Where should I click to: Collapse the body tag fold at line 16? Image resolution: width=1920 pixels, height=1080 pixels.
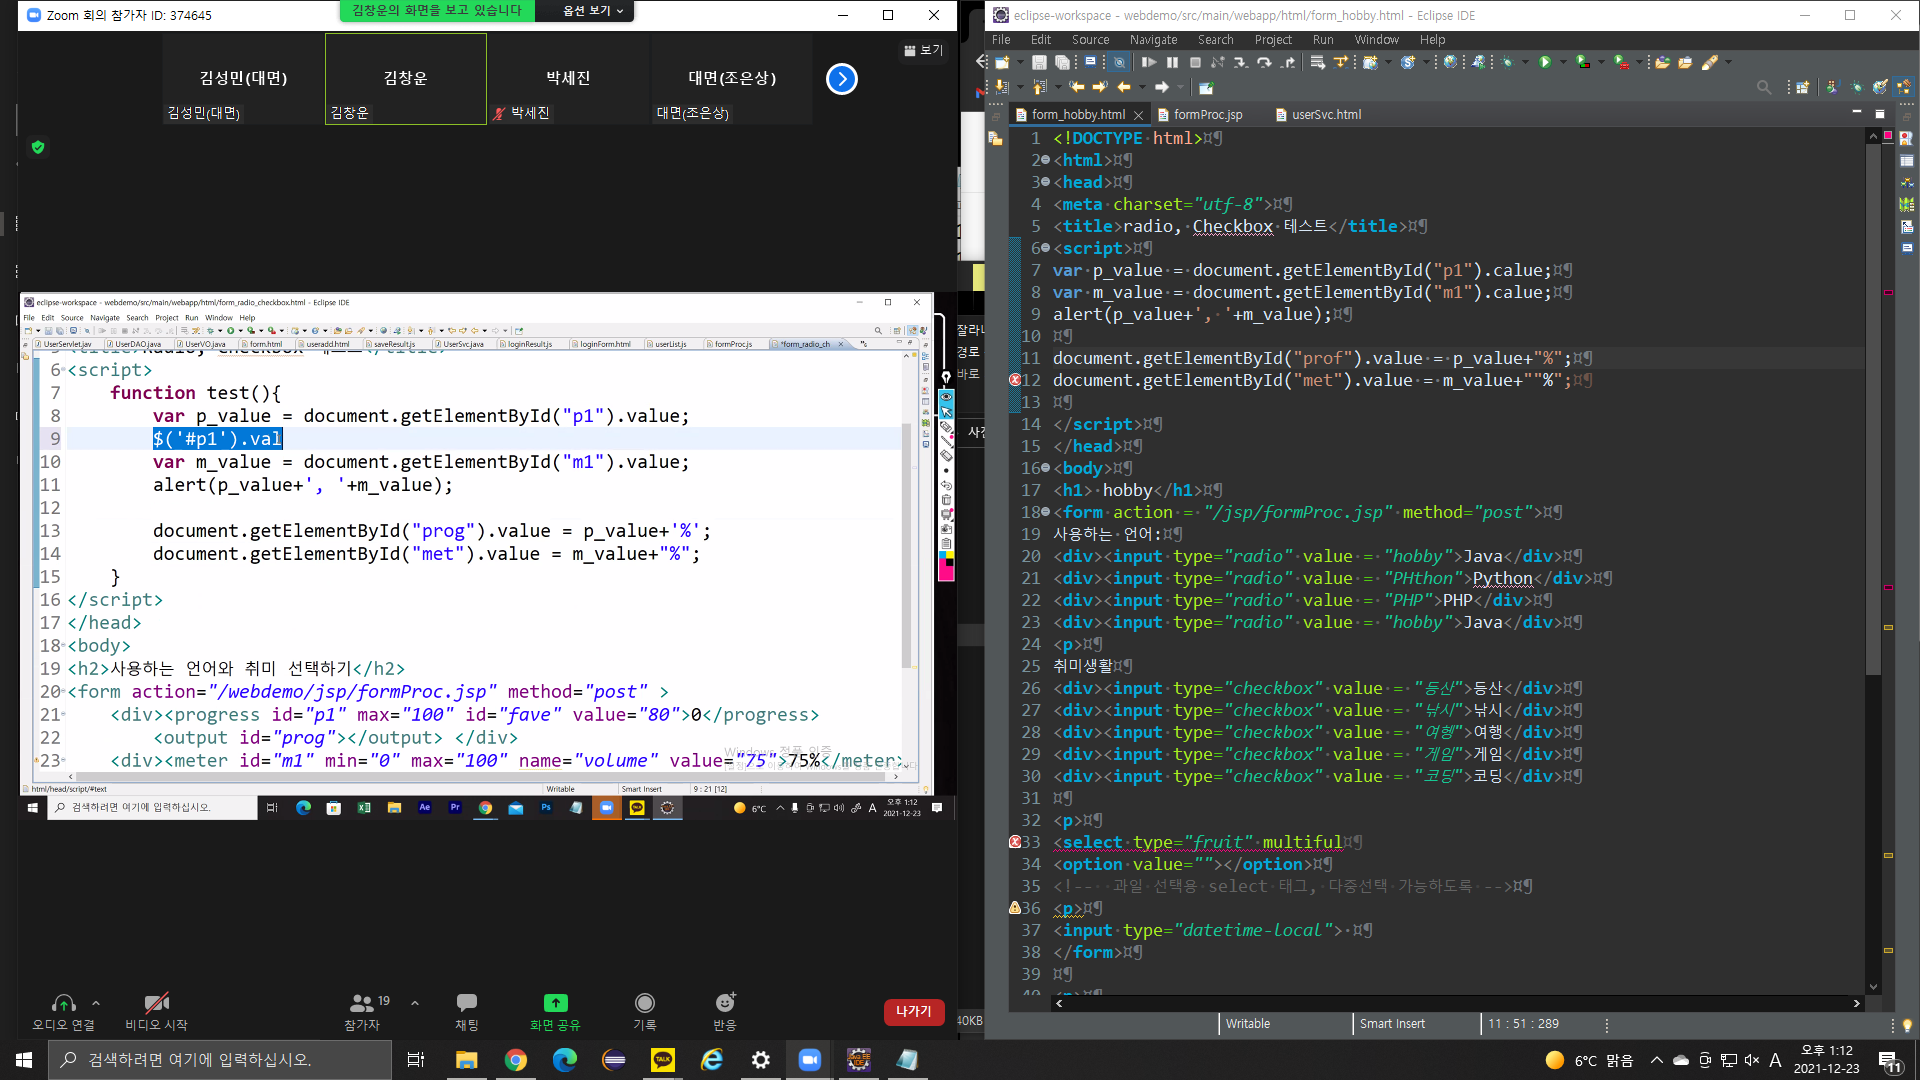pos(1046,468)
